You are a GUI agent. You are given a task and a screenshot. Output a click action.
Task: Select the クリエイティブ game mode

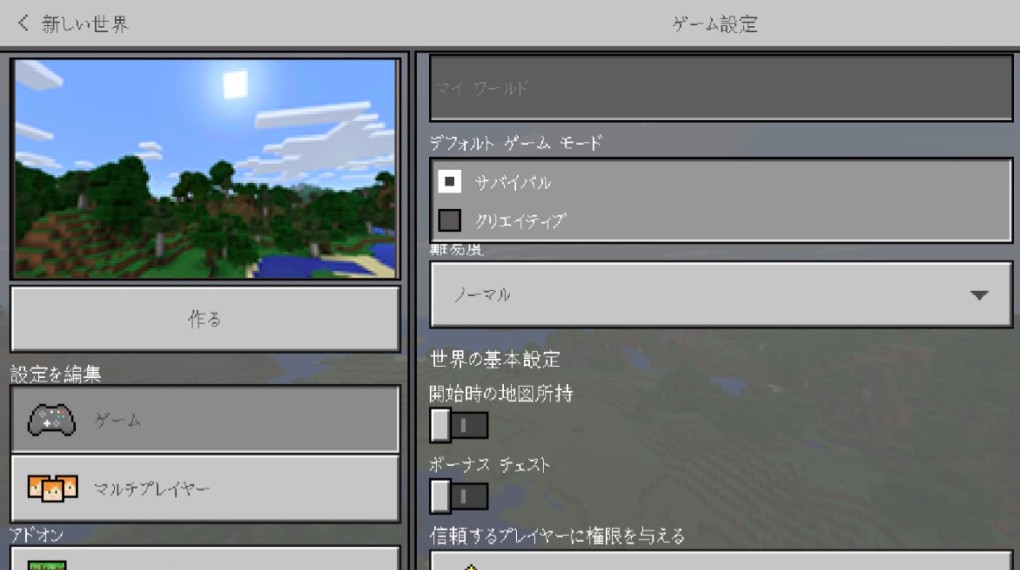tap(450, 220)
